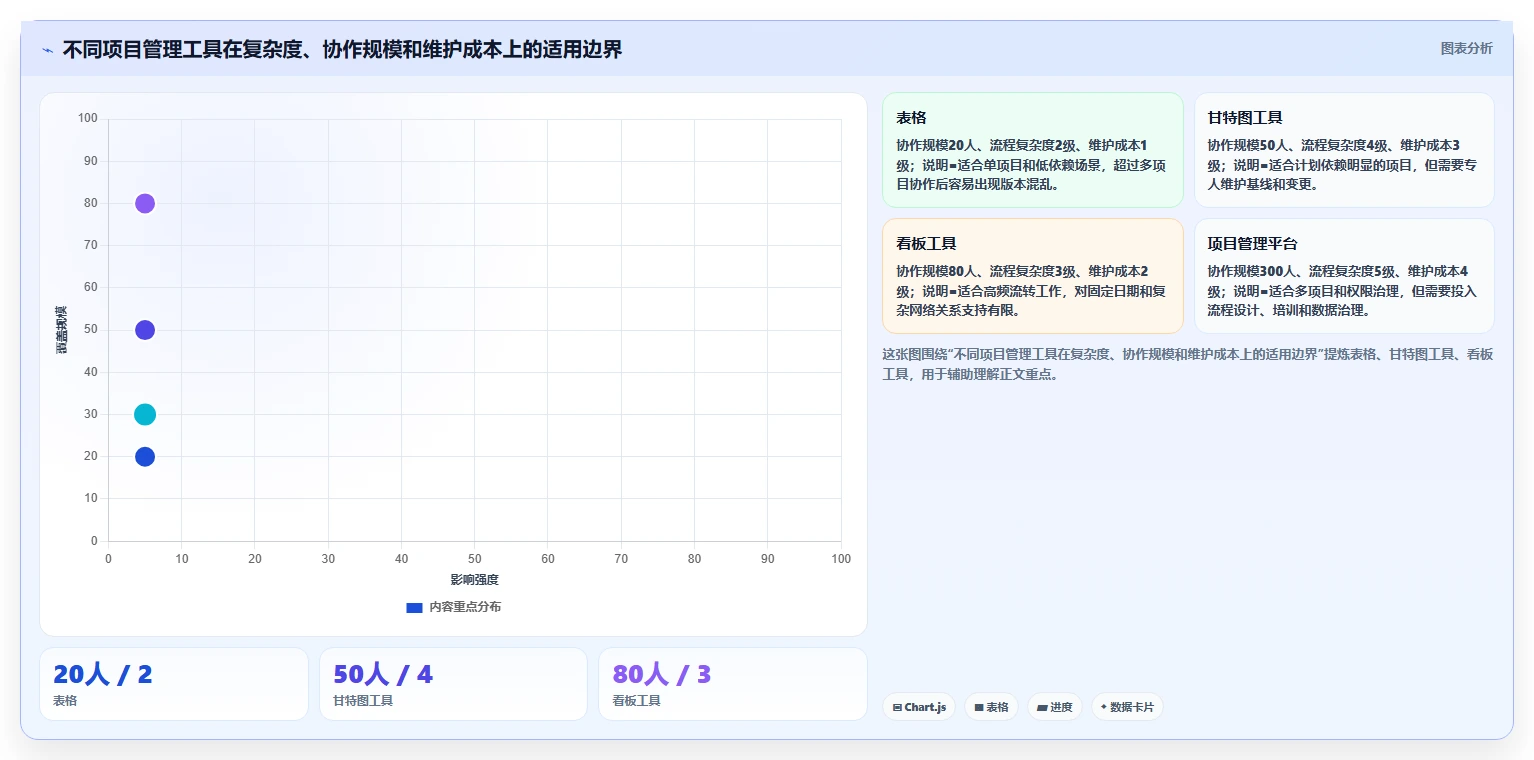Click the 内容重点分布 legend label

coord(465,607)
